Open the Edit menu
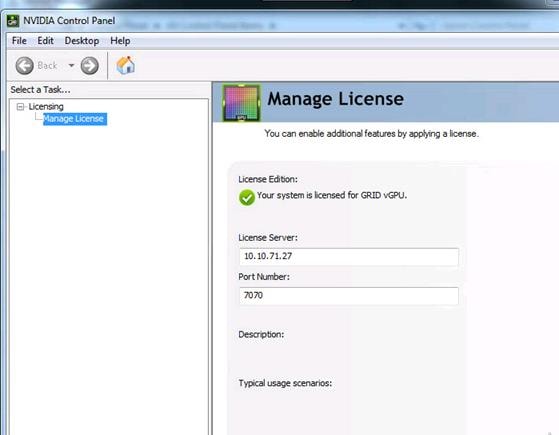Image resolution: width=559 pixels, height=435 pixels. click(45, 41)
